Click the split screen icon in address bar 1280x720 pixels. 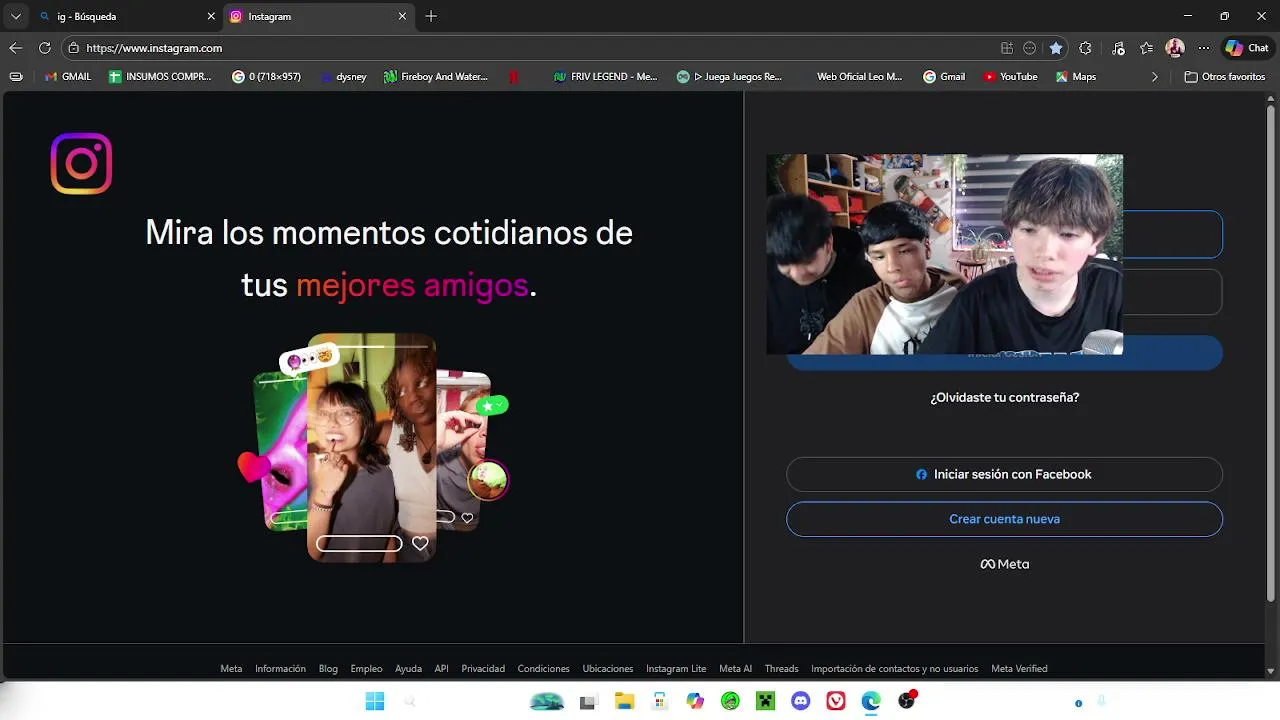pyautogui.click(x=1007, y=48)
